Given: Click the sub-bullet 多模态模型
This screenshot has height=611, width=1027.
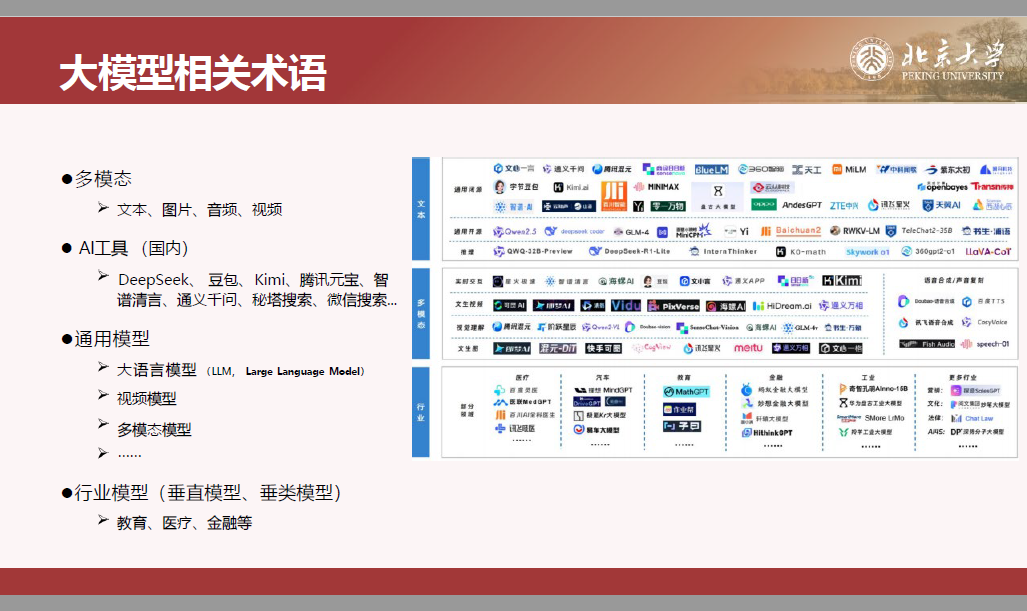Looking at the screenshot, I should coord(155,430).
